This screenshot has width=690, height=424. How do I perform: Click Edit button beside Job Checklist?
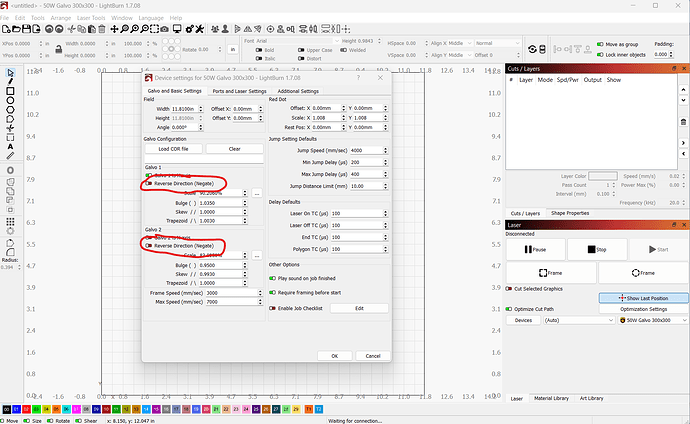click(359, 308)
